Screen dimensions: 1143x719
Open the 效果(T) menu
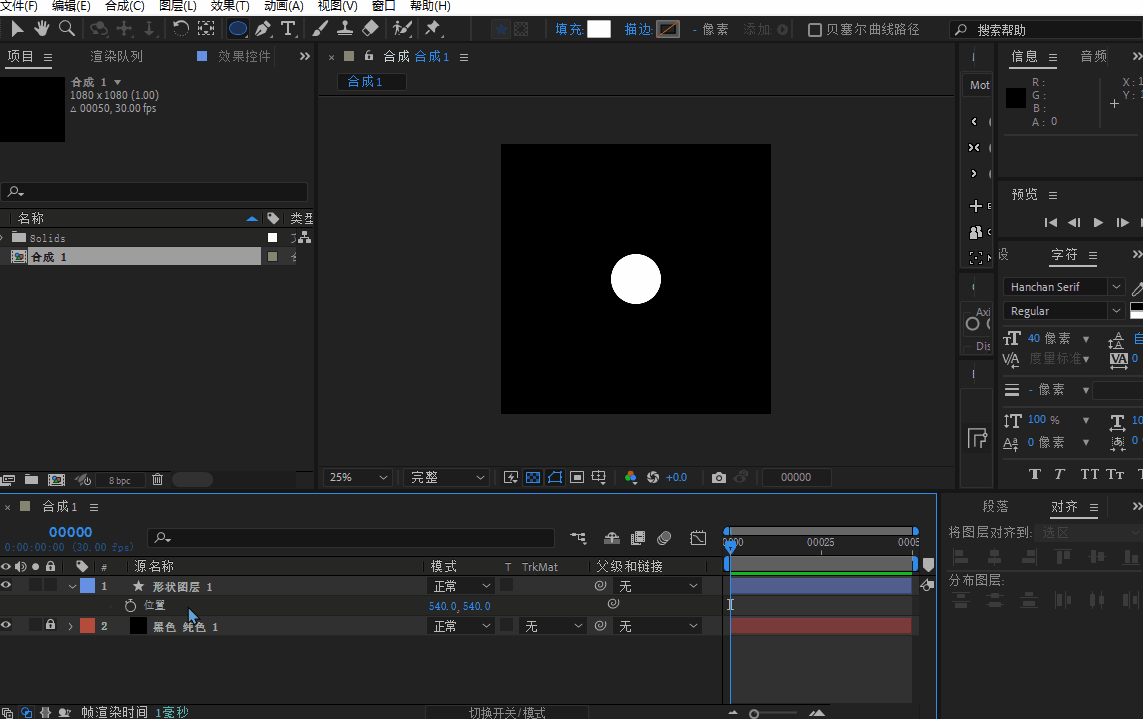pos(230,6)
